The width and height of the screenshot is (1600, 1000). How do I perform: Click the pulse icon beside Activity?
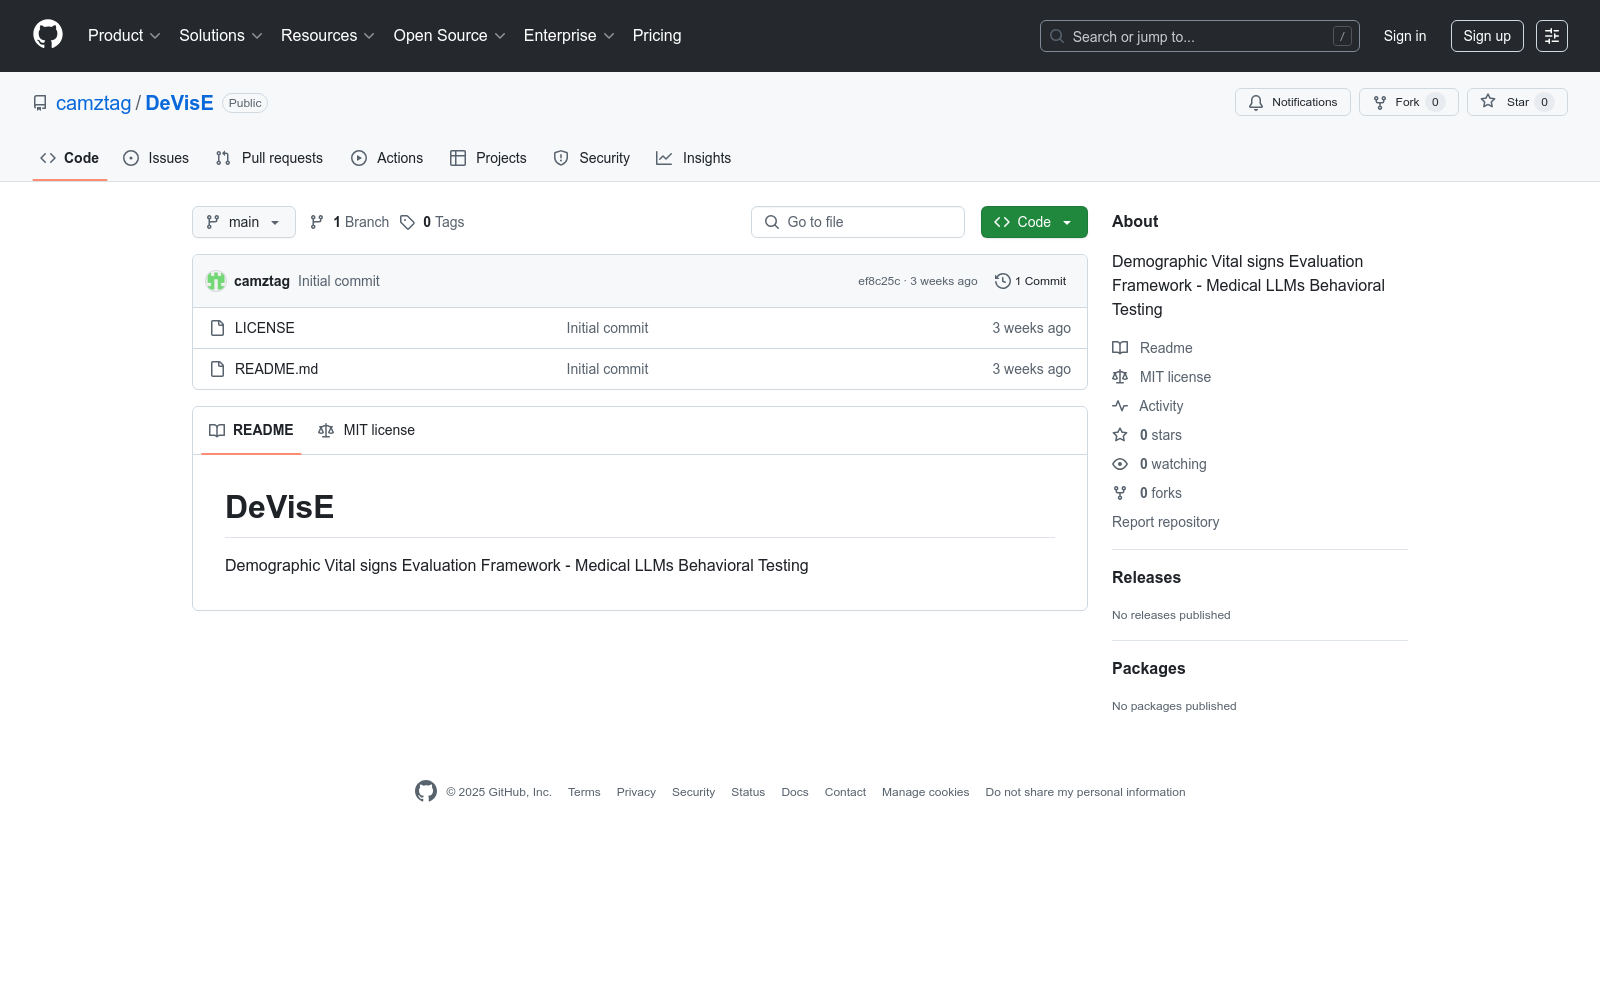click(1120, 406)
